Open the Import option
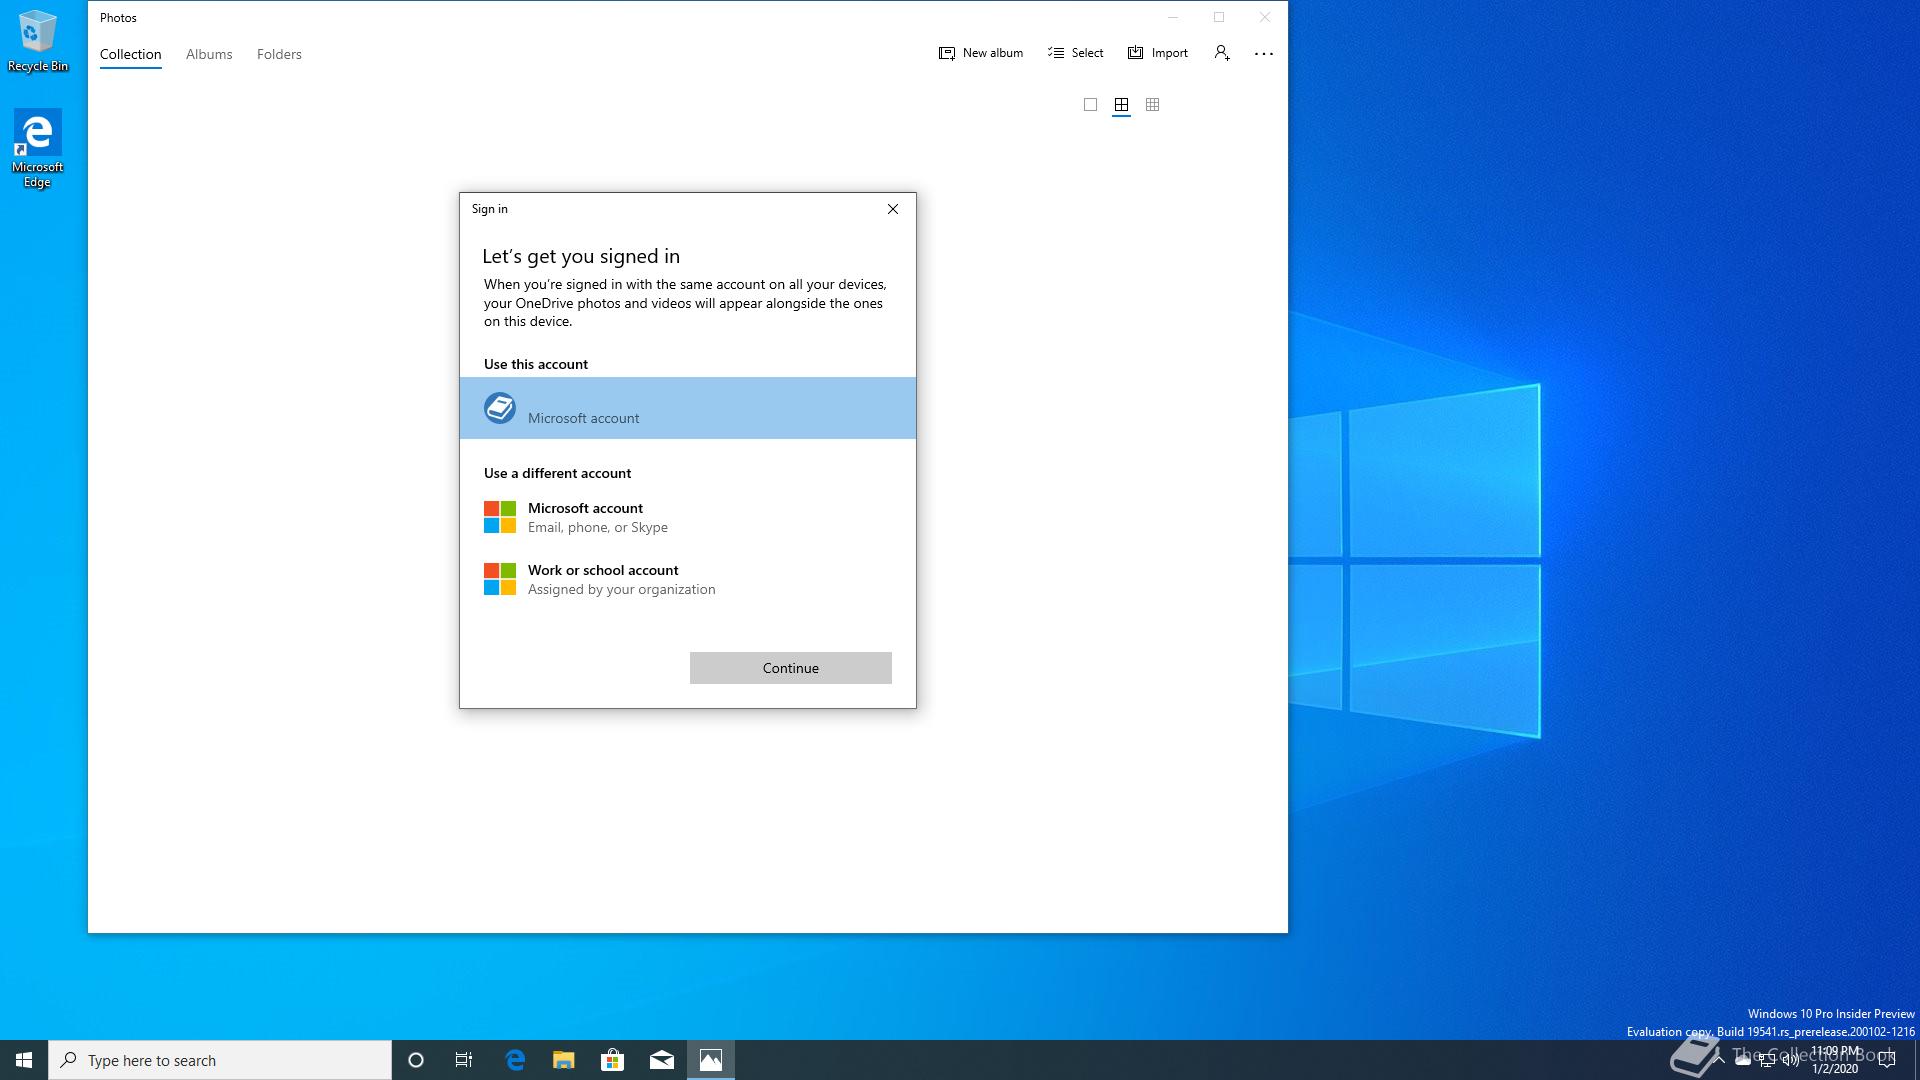Image resolution: width=1920 pixels, height=1080 pixels. click(x=1157, y=53)
